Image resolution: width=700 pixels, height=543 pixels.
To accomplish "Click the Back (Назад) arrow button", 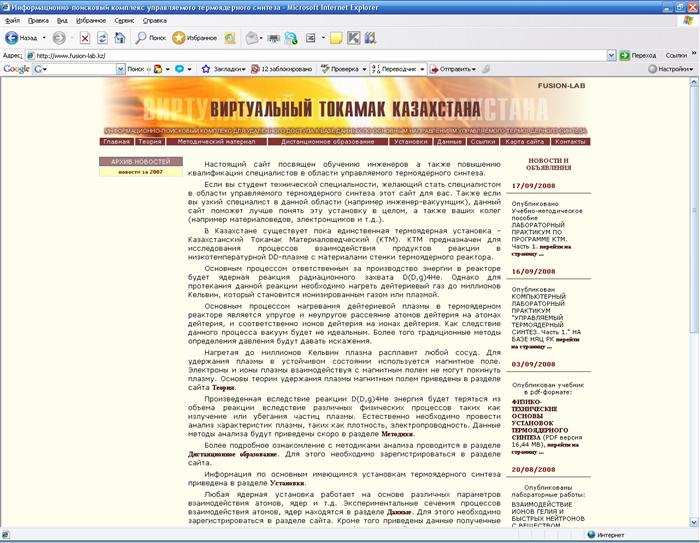I will [x=24, y=38].
